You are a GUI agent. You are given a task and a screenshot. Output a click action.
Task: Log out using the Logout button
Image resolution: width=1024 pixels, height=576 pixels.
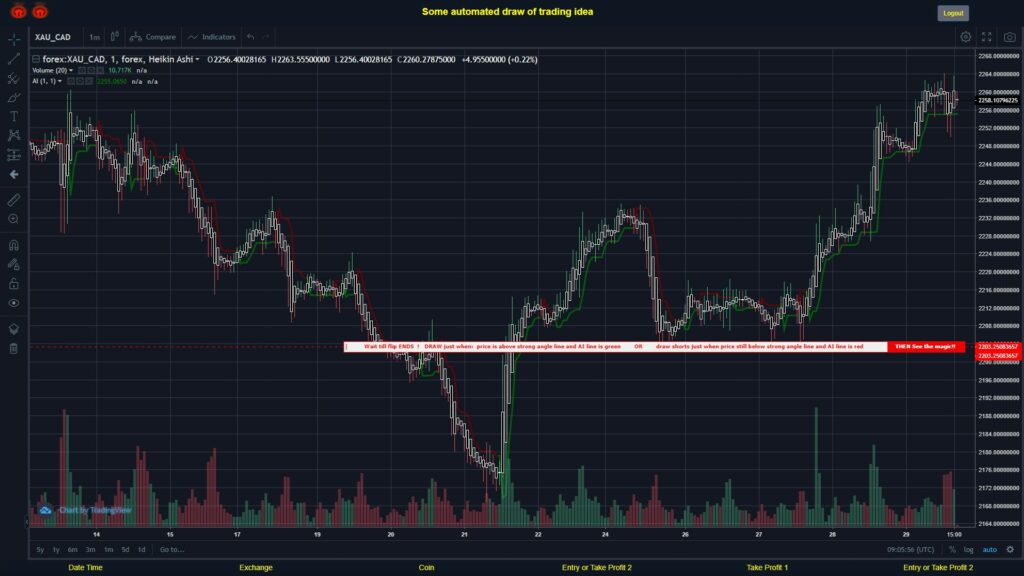953,13
